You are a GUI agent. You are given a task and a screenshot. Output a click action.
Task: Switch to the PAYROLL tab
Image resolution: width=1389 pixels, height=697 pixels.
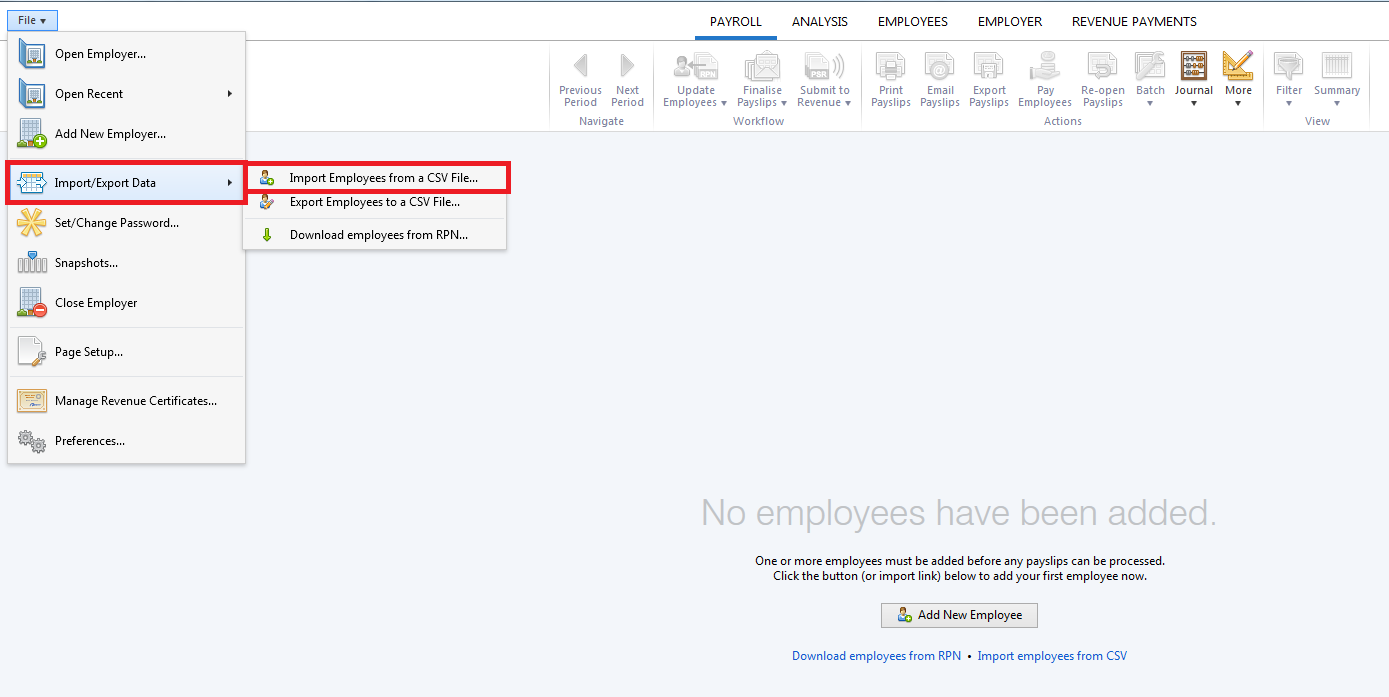tap(736, 21)
